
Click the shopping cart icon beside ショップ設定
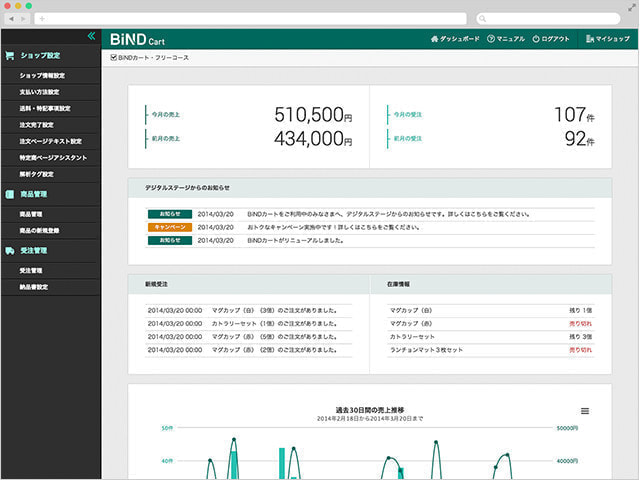[10, 56]
